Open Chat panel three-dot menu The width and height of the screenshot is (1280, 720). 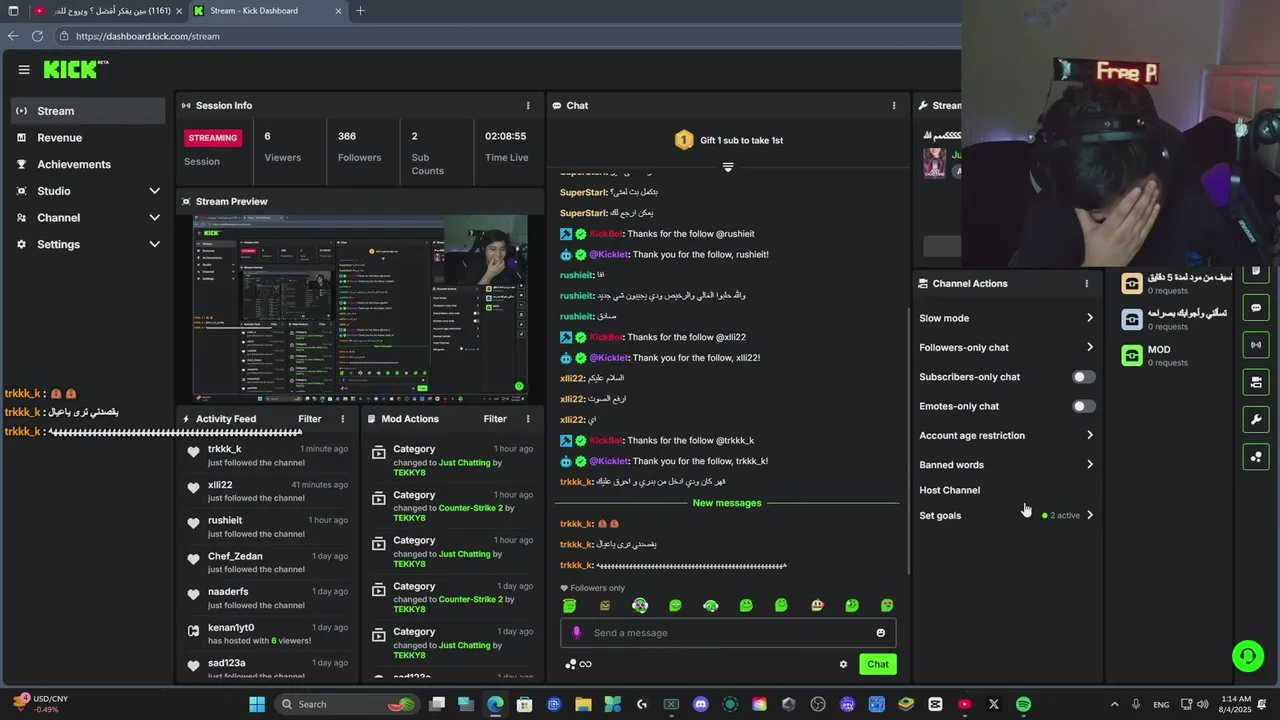pyautogui.click(x=894, y=105)
